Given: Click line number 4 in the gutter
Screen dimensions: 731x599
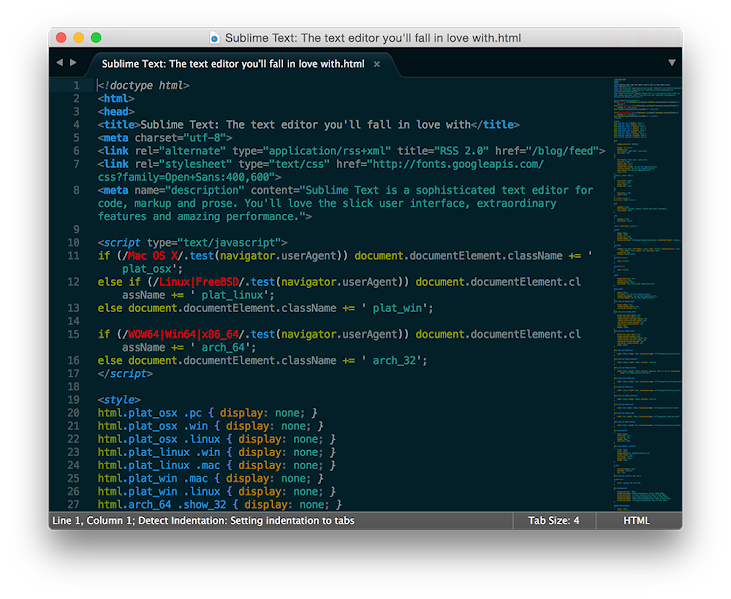Looking at the screenshot, I should tap(76, 124).
